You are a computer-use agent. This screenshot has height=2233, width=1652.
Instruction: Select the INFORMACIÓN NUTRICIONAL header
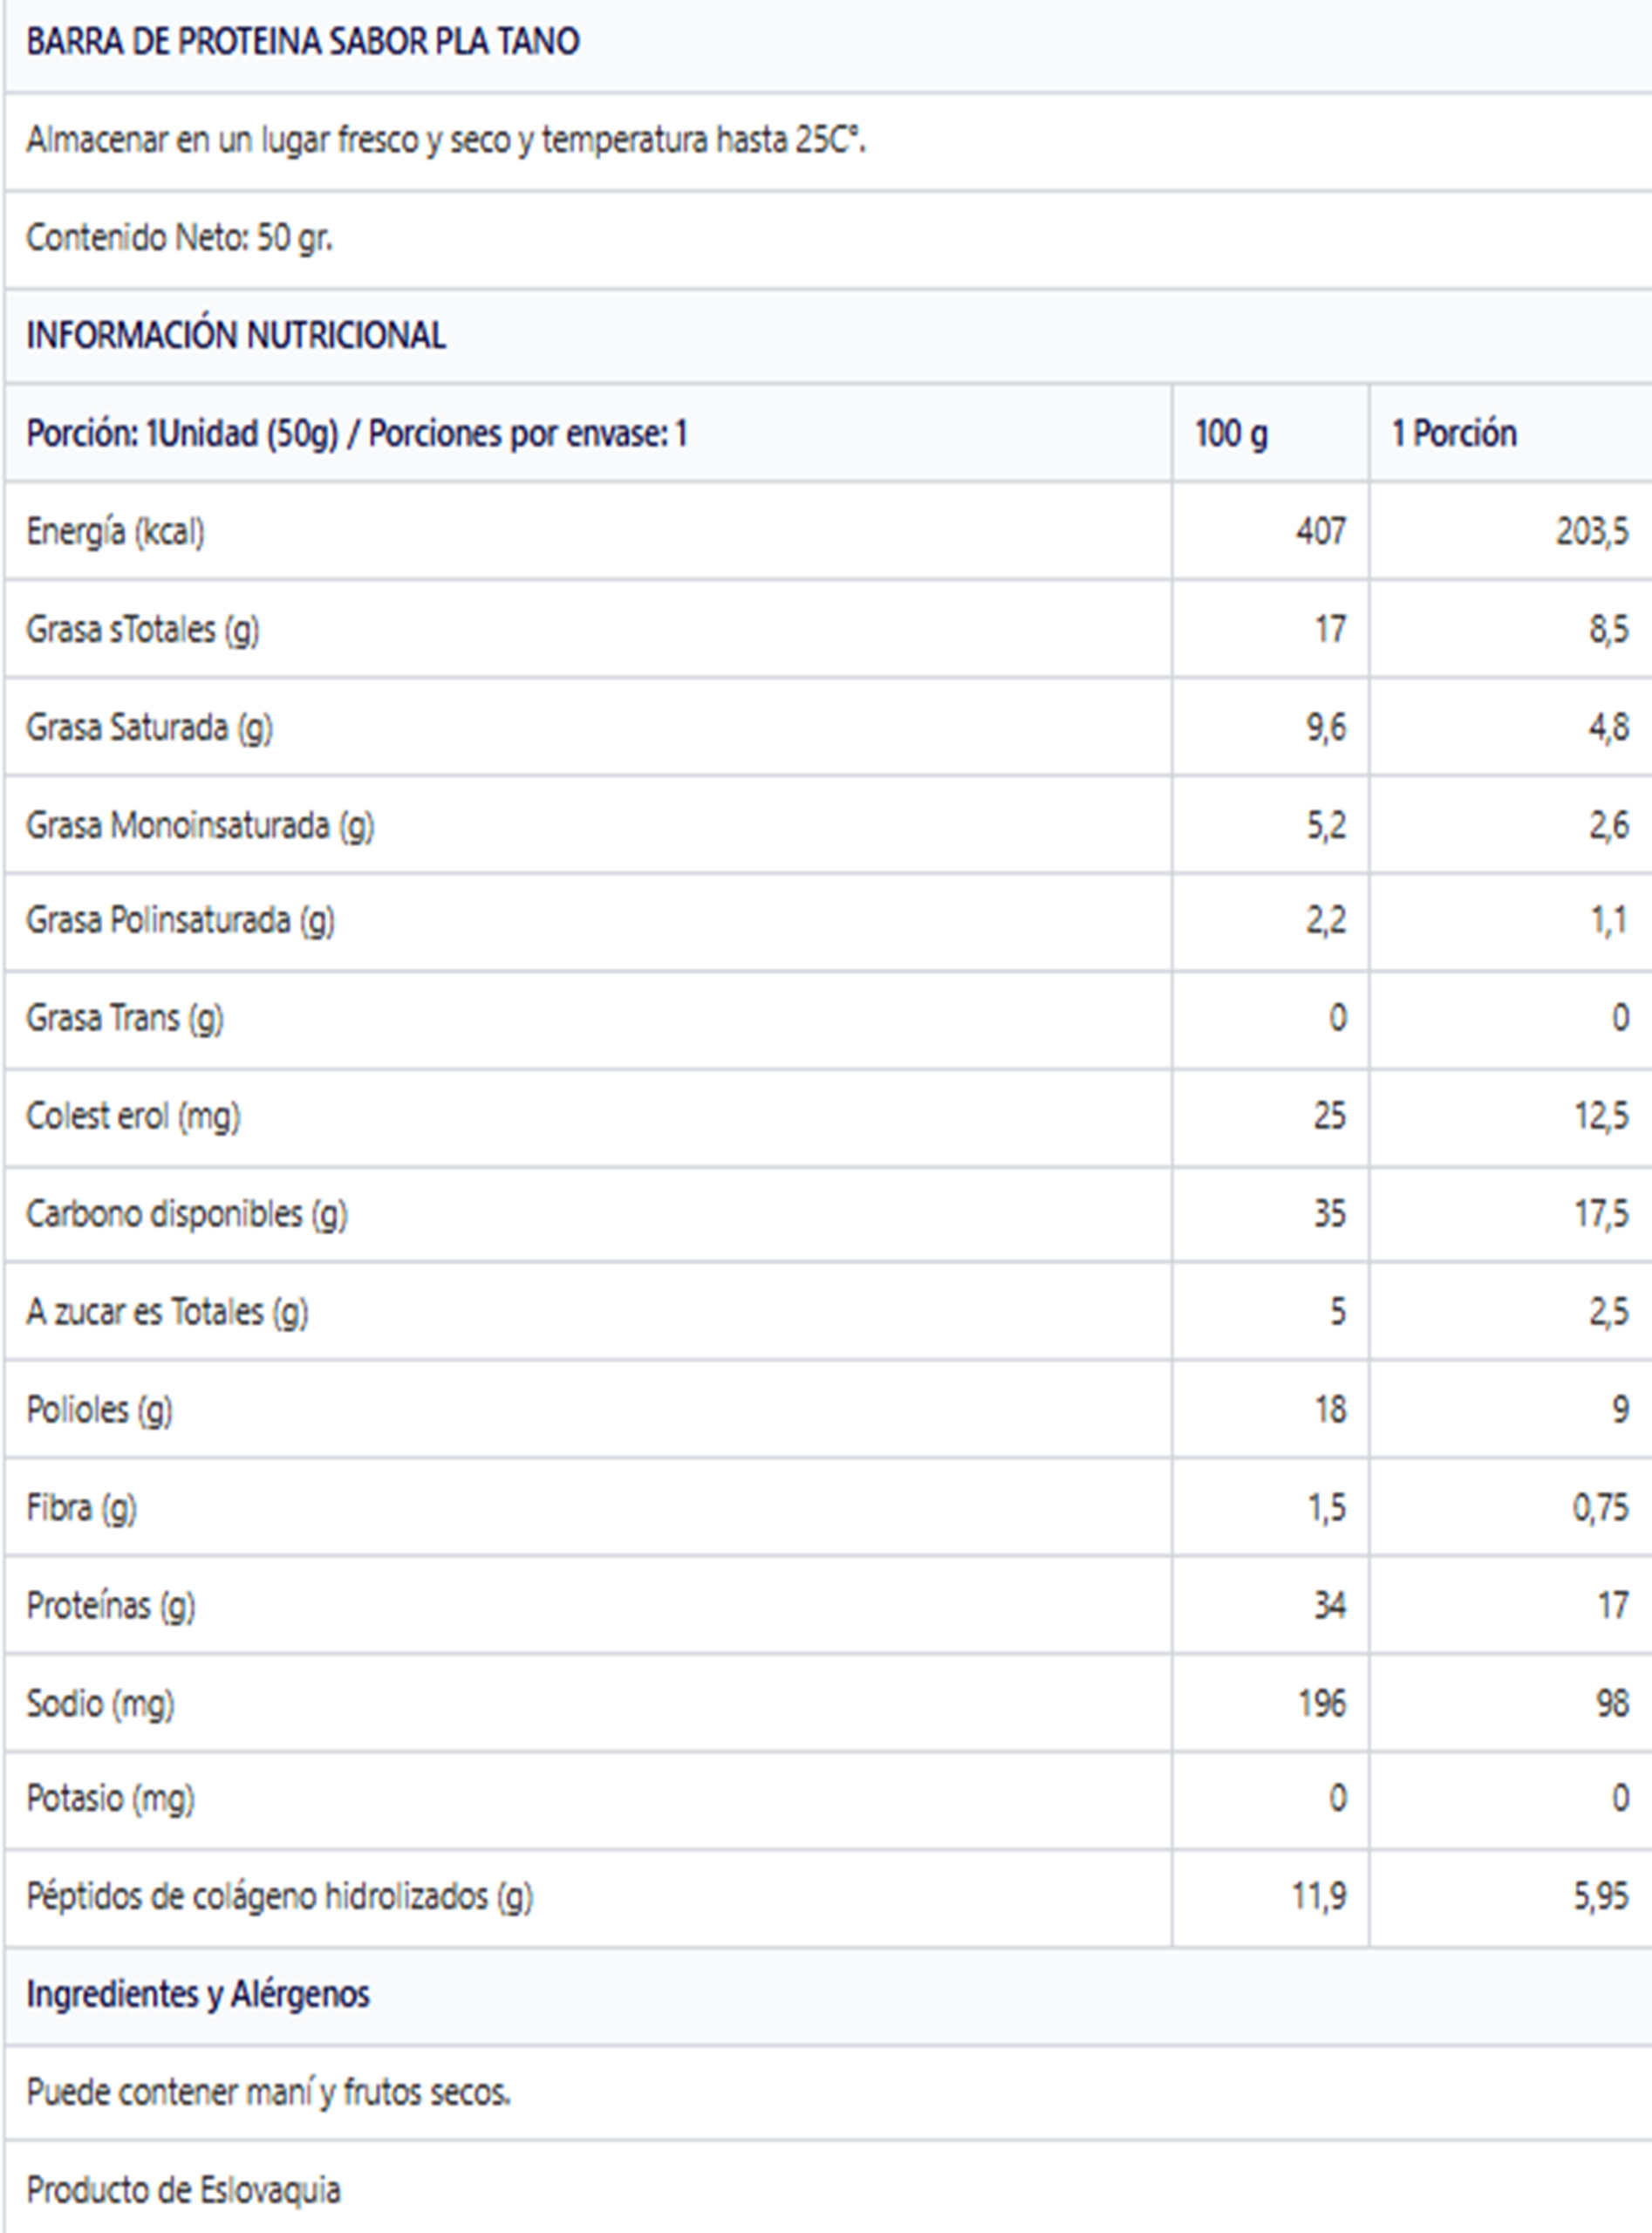(236, 335)
